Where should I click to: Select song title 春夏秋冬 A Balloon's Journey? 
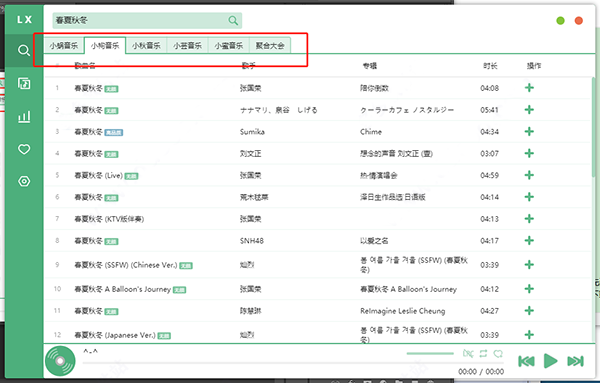click(122, 289)
